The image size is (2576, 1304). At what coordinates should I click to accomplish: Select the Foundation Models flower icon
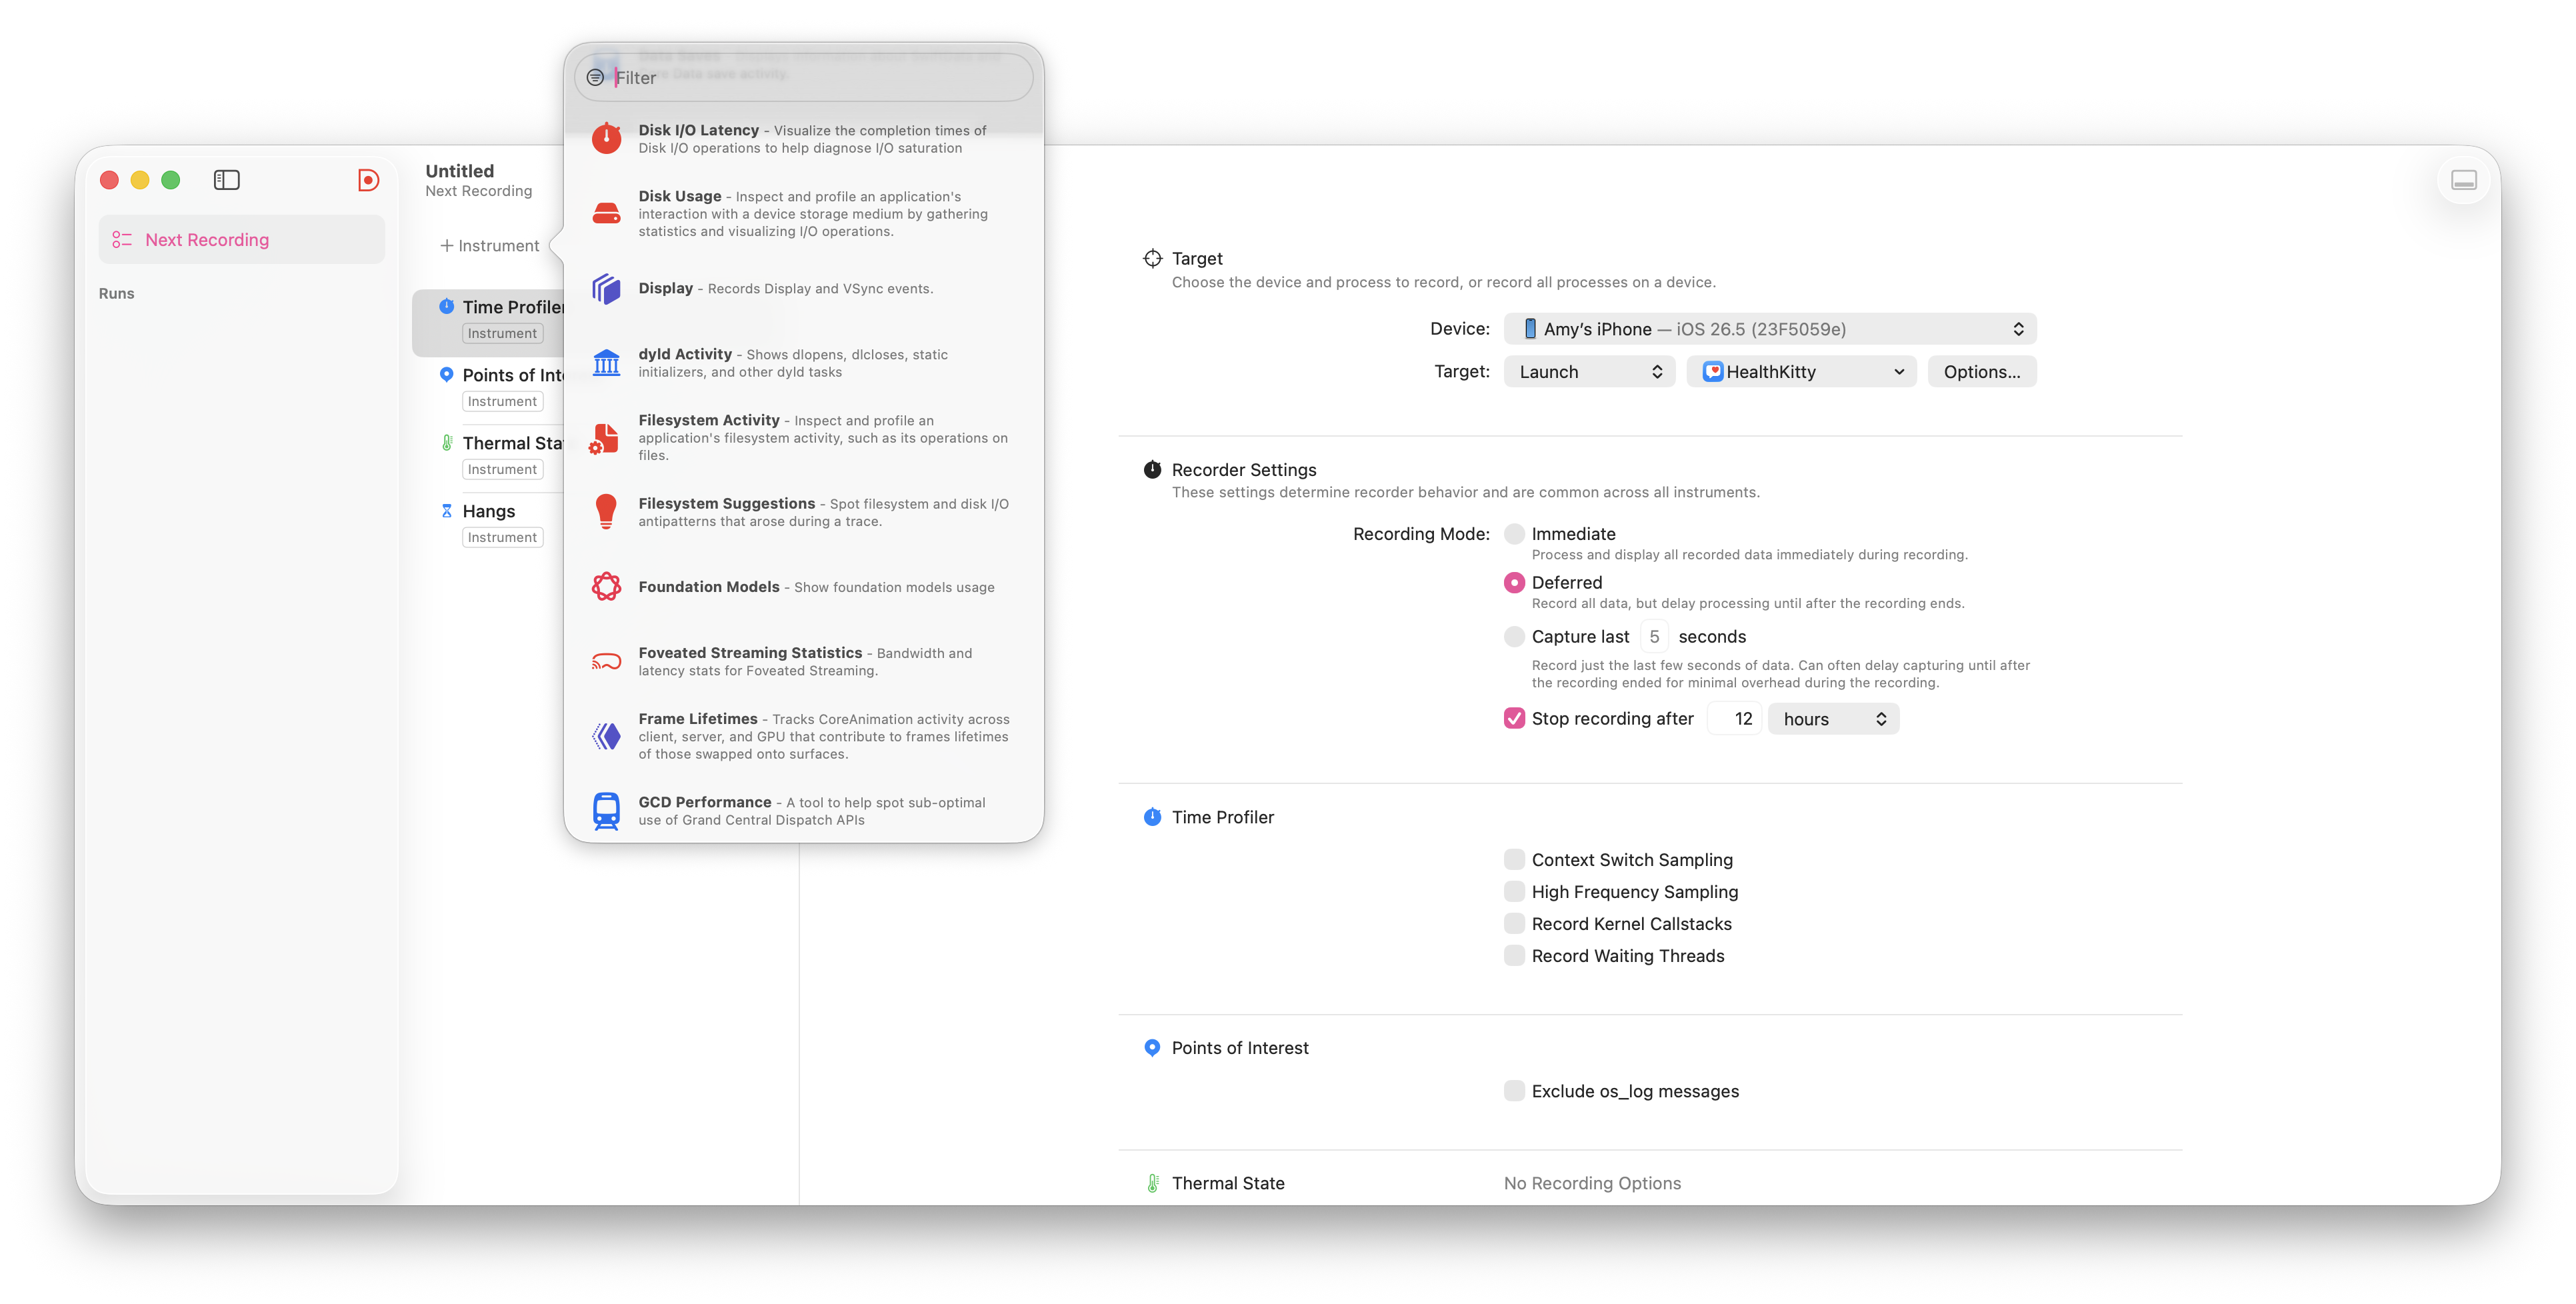[x=606, y=586]
